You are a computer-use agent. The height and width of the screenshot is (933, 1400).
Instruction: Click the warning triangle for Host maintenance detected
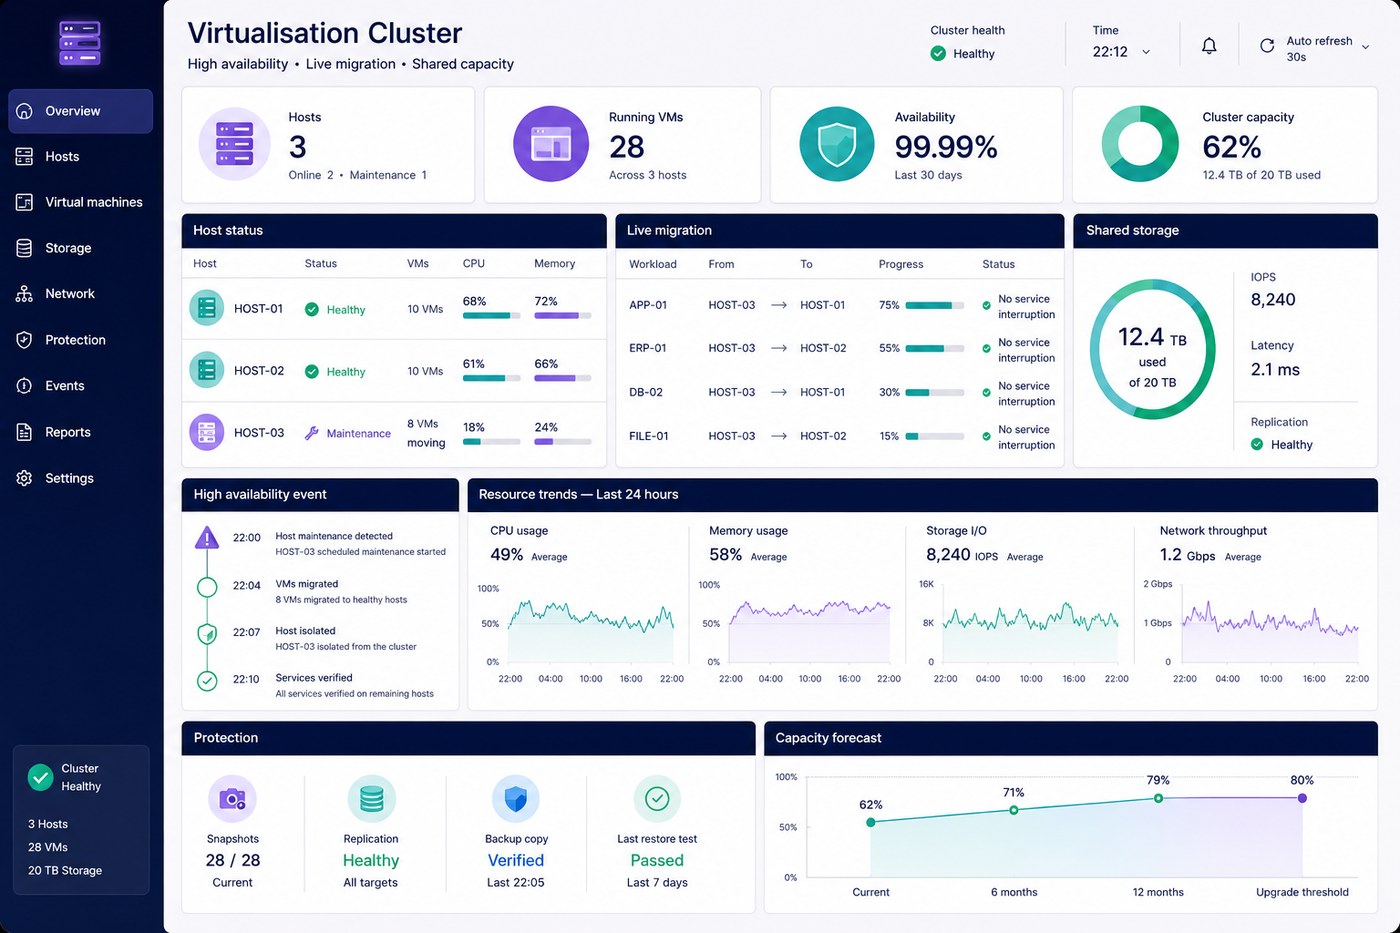click(207, 538)
